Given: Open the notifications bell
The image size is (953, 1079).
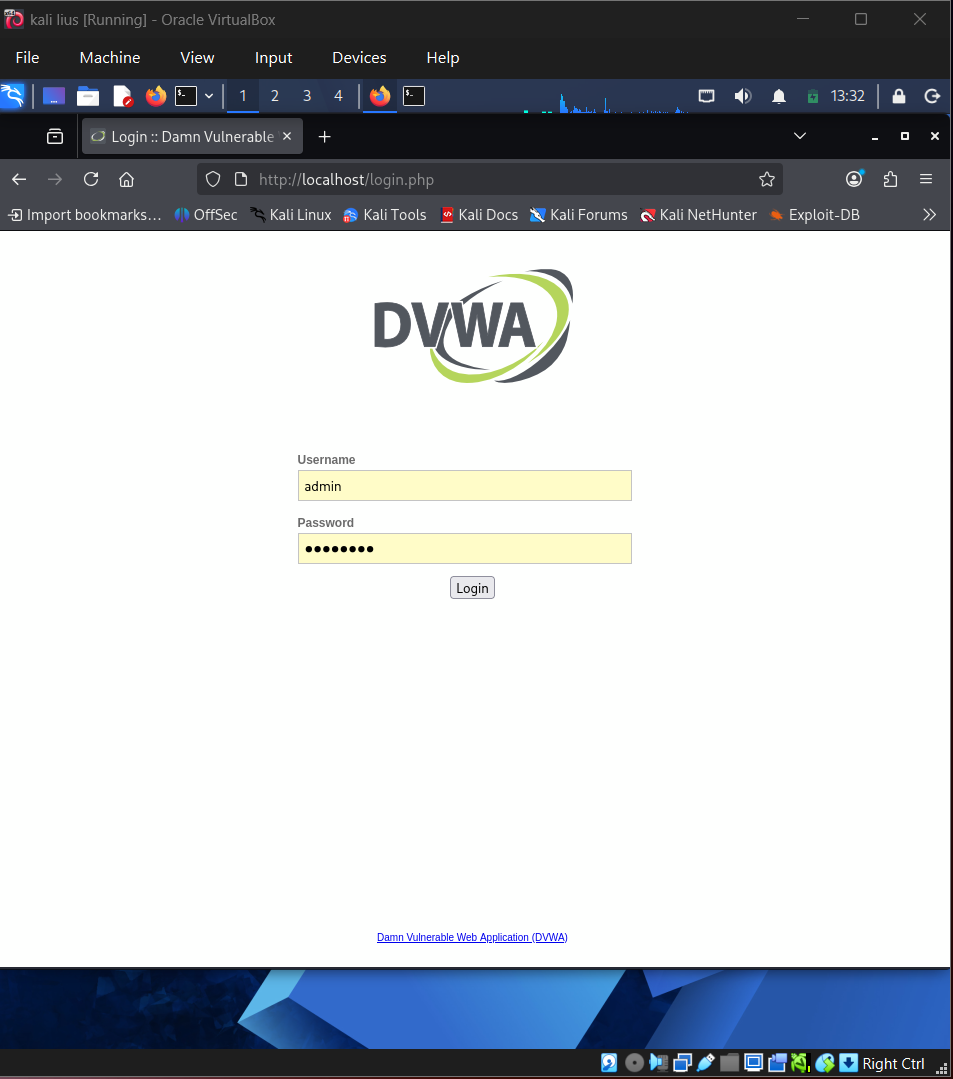Looking at the screenshot, I should (x=778, y=96).
